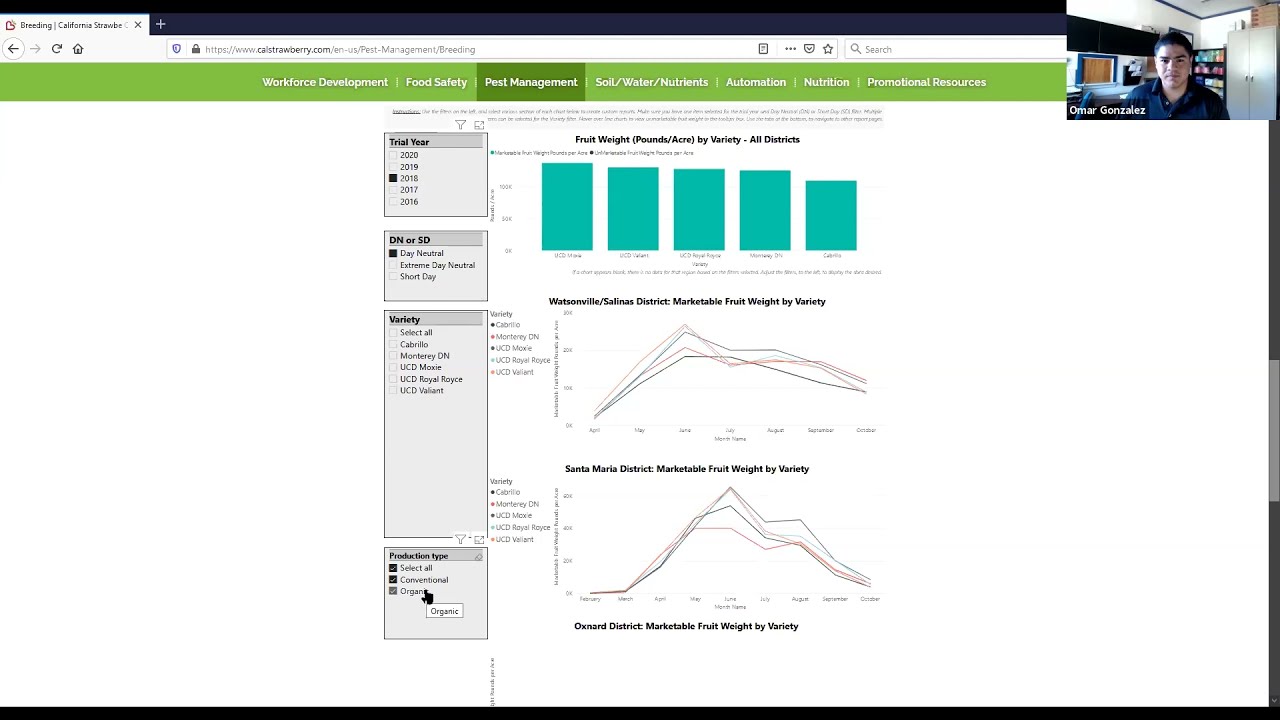Screen dimensions: 1280x720
Task: Click the page vertical scrollbar thumb
Action: 1273,430
